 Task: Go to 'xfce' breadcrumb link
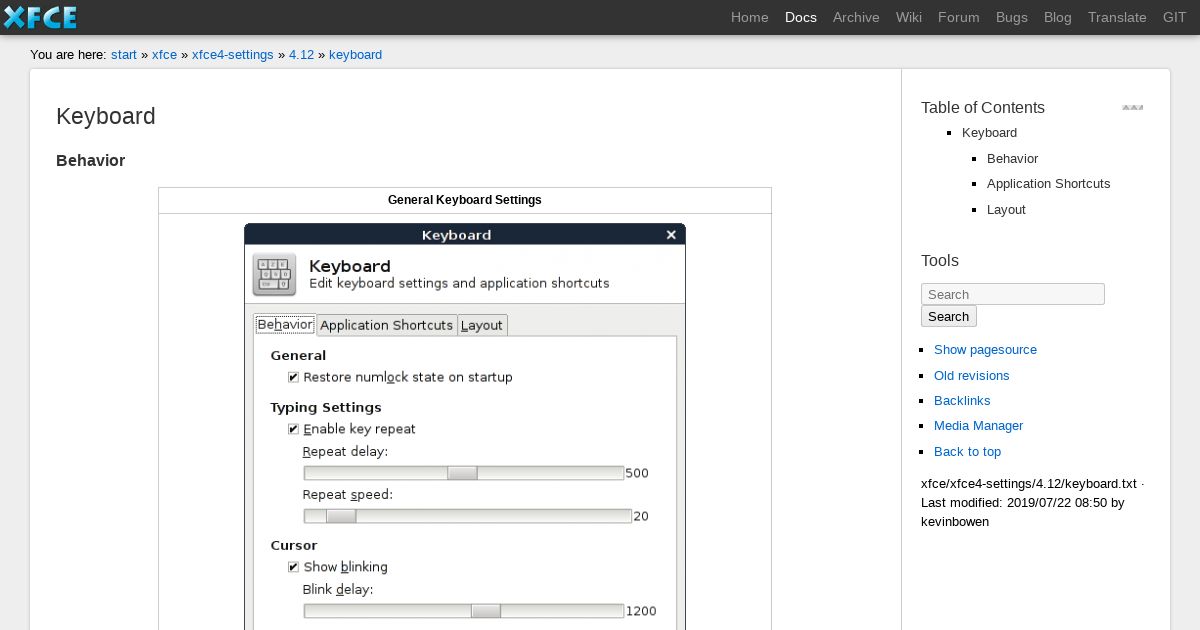(164, 55)
